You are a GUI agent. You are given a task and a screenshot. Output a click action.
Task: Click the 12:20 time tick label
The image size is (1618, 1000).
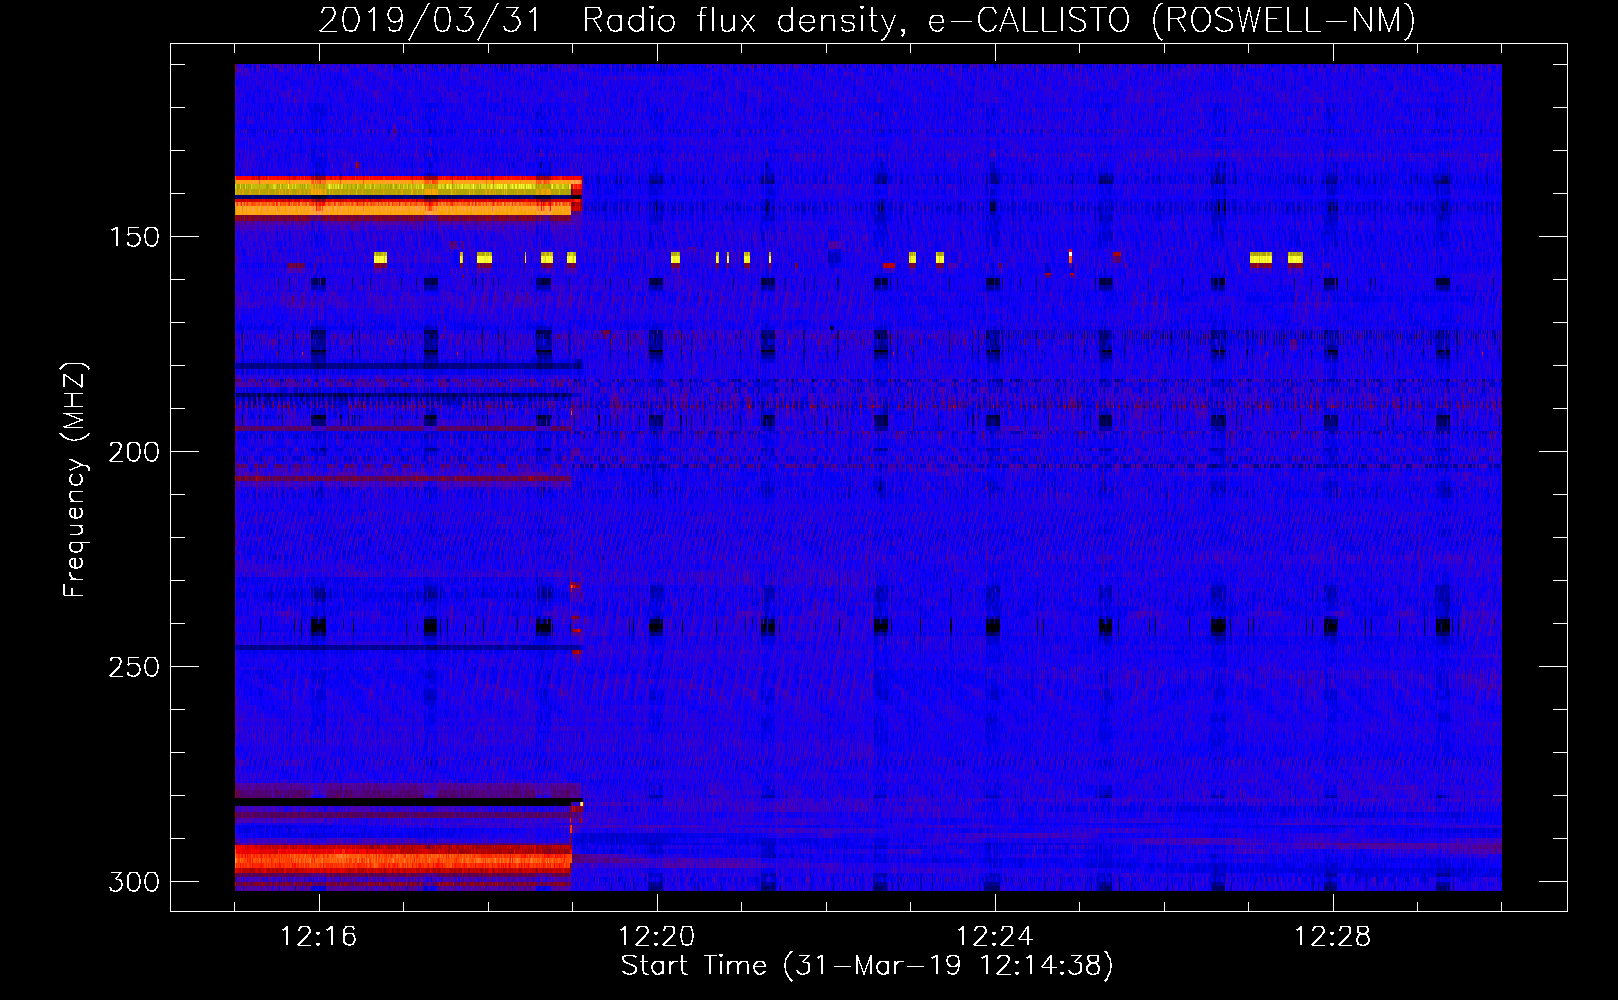coord(656,937)
